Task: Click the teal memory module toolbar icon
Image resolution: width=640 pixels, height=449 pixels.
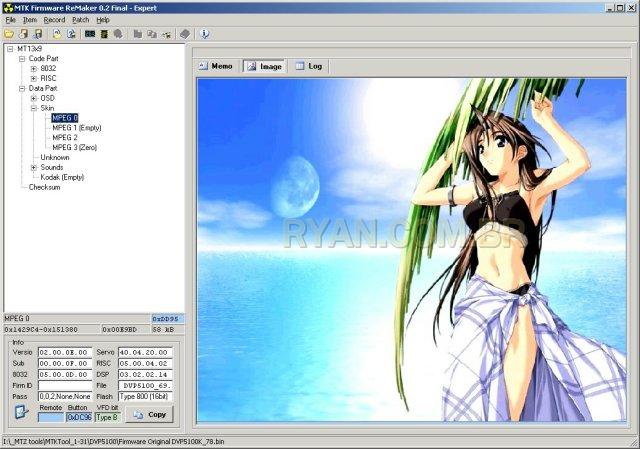Action: click(89, 33)
